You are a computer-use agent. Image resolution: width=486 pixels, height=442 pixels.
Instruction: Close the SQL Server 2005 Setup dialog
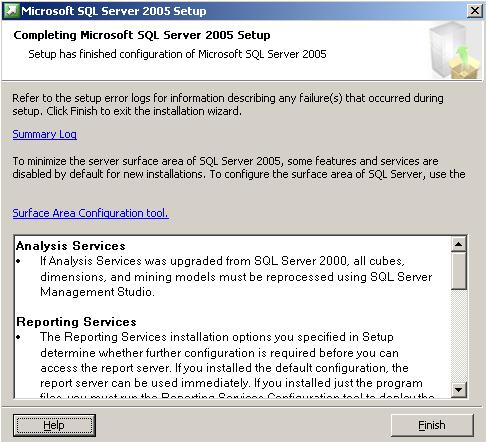click(474, 11)
